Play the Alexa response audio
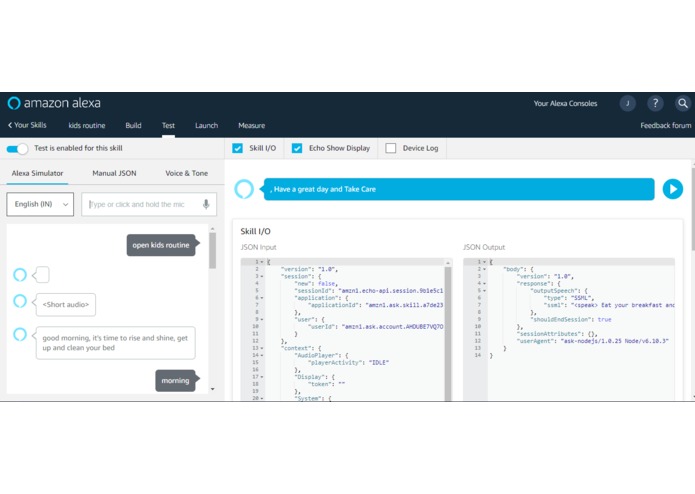 pos(672,189)
